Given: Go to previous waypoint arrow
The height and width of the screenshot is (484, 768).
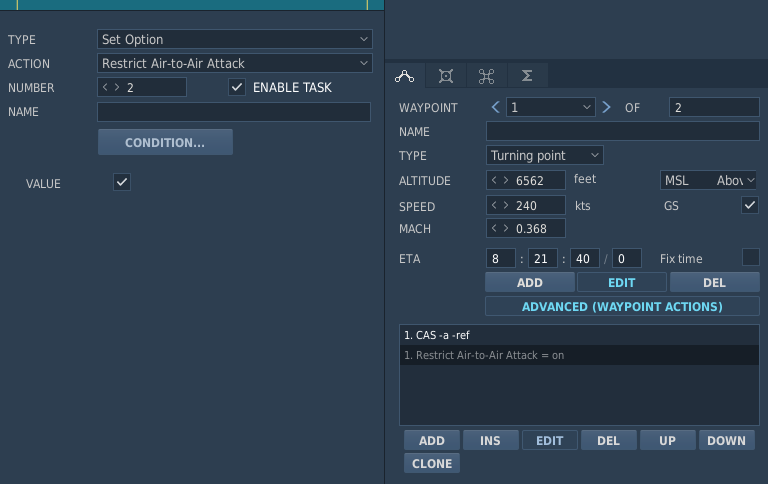Looking at the screenshot, I should pos(495,107).
